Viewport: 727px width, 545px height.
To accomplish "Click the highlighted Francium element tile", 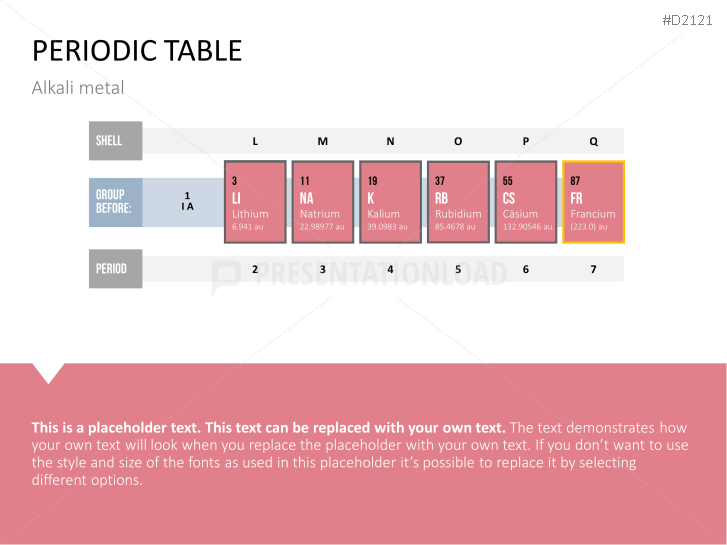I will [x=594, y=202].
